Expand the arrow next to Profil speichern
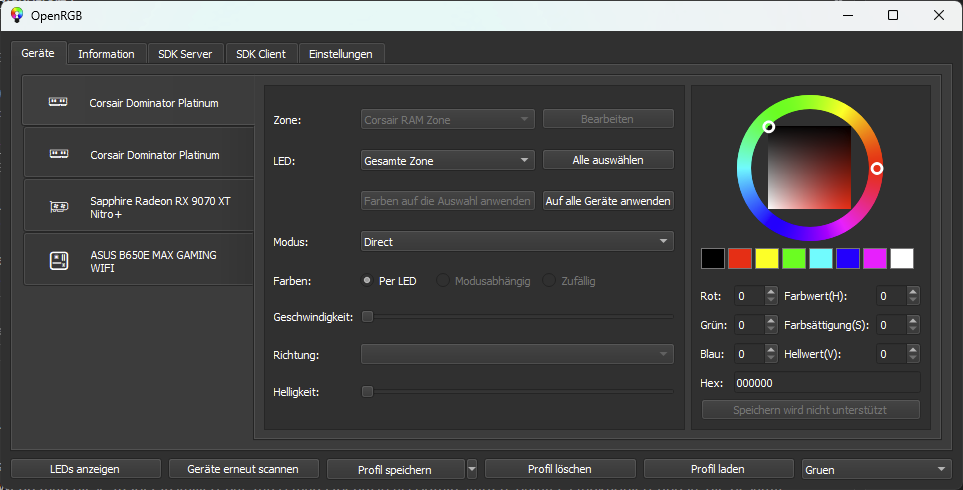Image resolution: width=963 pixels, height=490 pixels. (472, 469)
